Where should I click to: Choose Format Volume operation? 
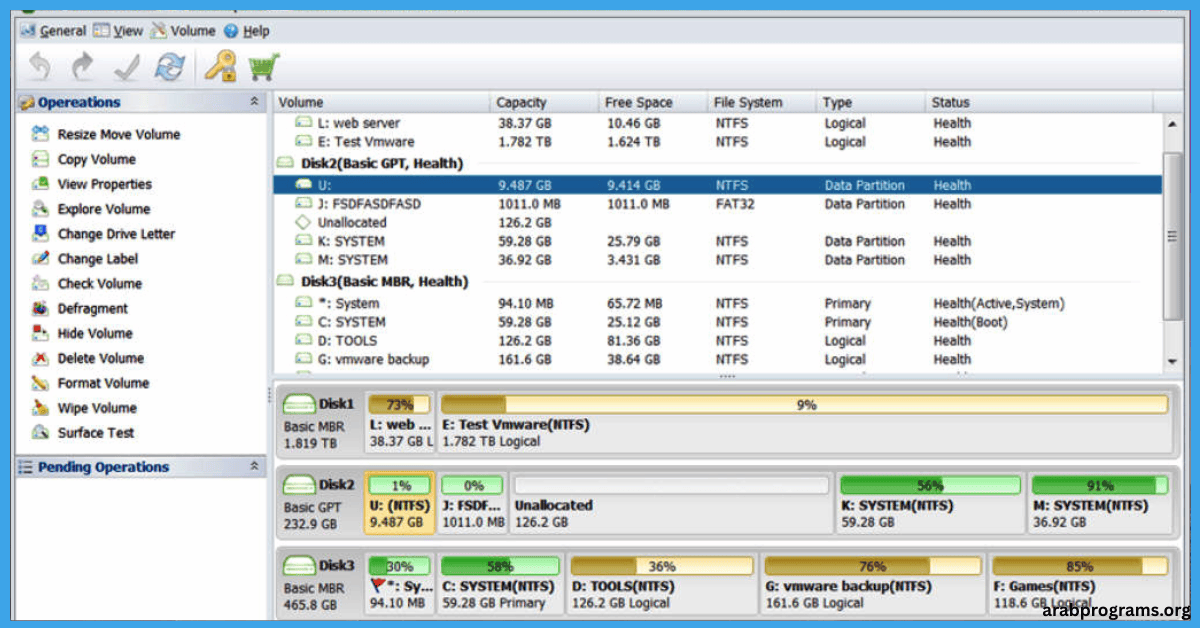tap(90, 383)
